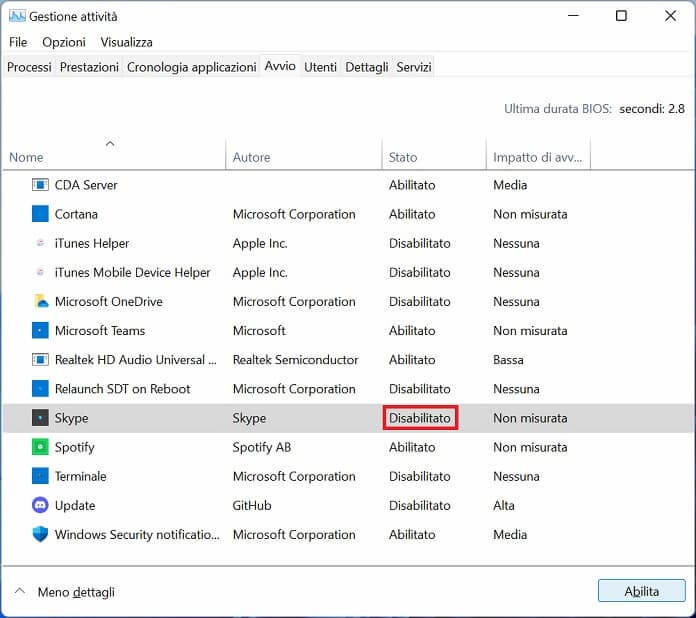Select Windows Security notification entry
Image resolution: width=696 pixels, height=618 pixels.
[137, 535]
